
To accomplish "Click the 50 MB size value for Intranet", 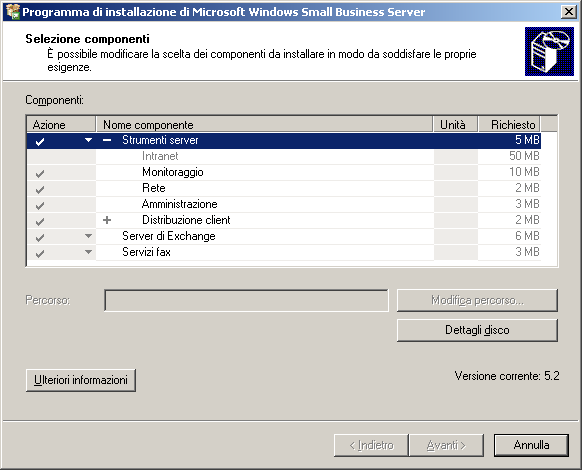I will (x=524, y=156).
